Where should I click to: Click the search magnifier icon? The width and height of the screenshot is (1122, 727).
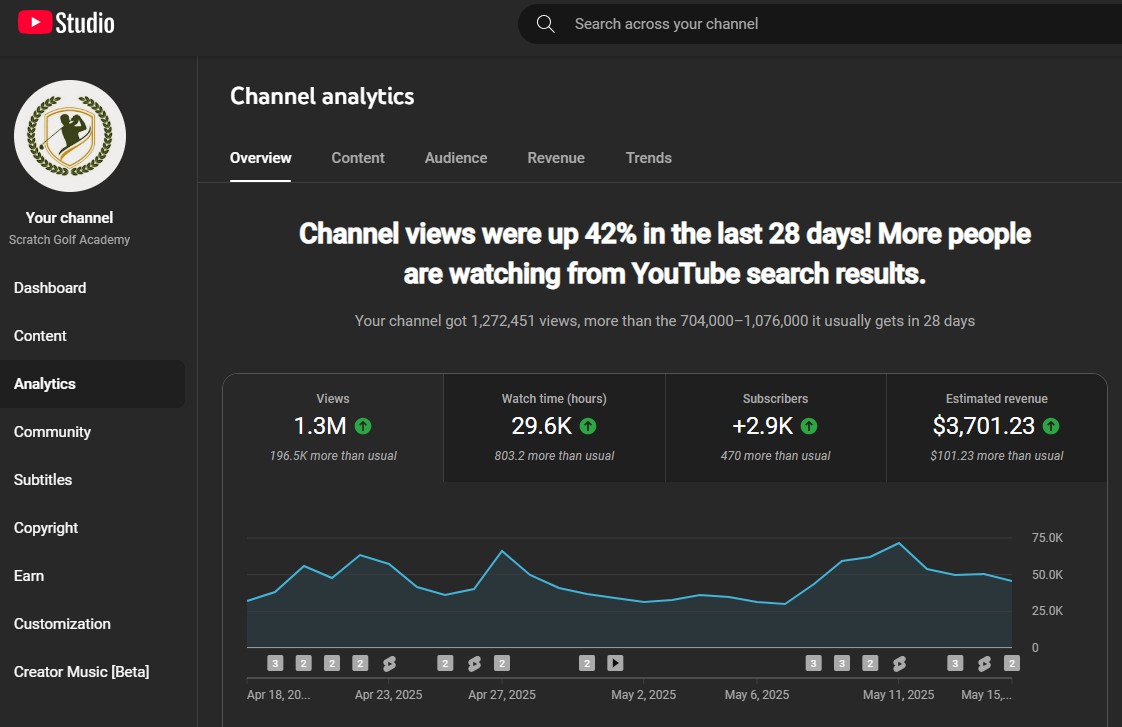click(x=546, y=24)
